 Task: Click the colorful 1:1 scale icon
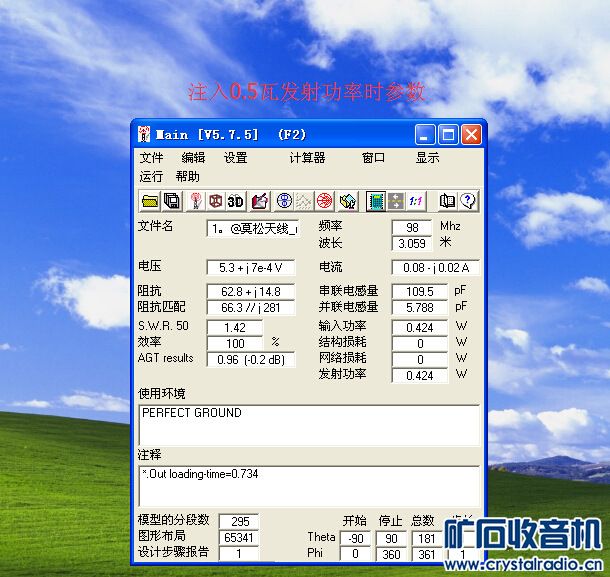click(x=416, y=201)
